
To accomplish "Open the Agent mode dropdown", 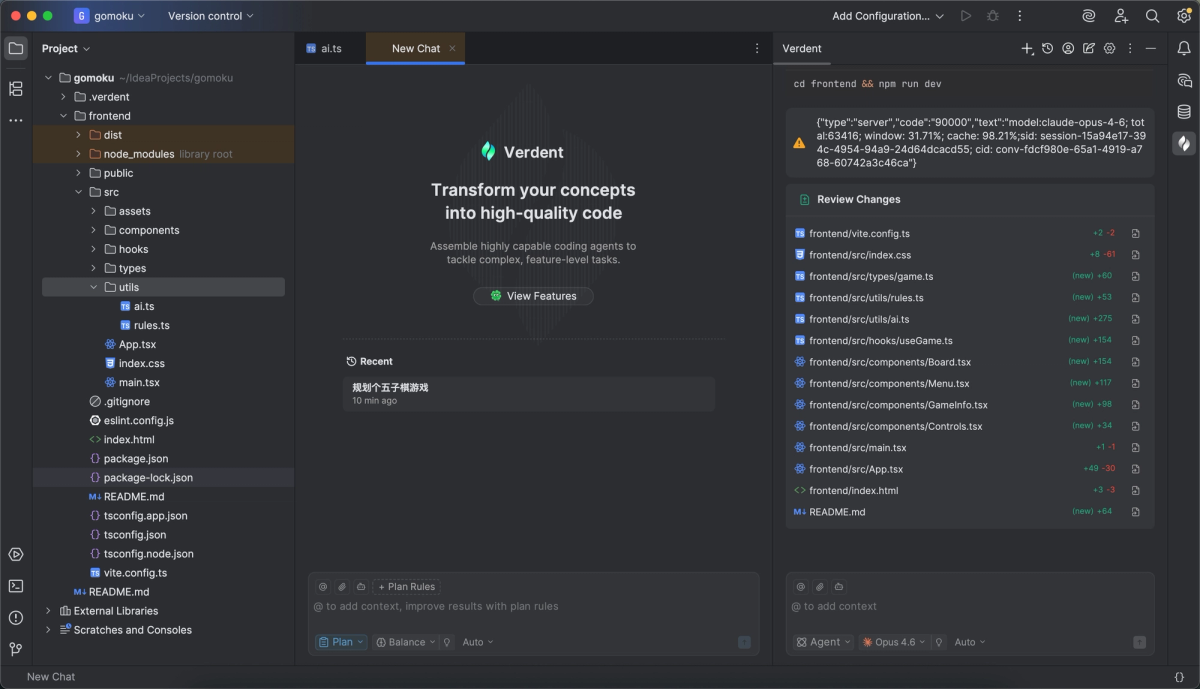I will tap(823, 642).
